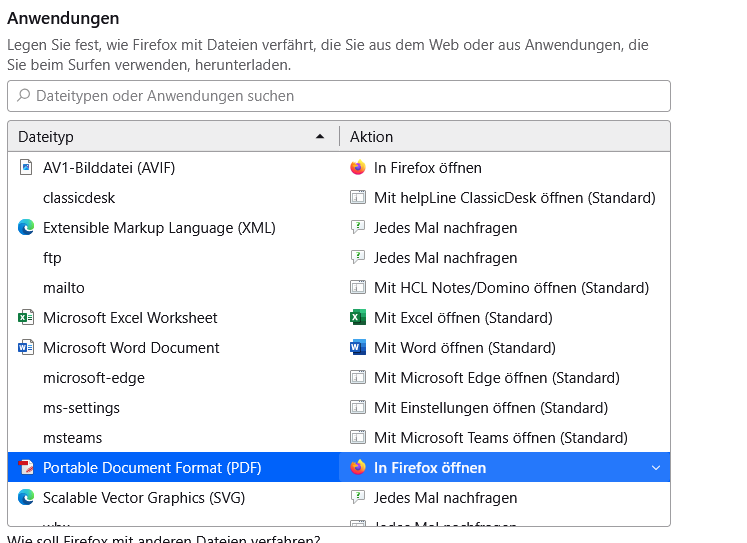Viewport: 747px width, 543px height.
Task: Select the msteams entry
Action: (72, 437)
